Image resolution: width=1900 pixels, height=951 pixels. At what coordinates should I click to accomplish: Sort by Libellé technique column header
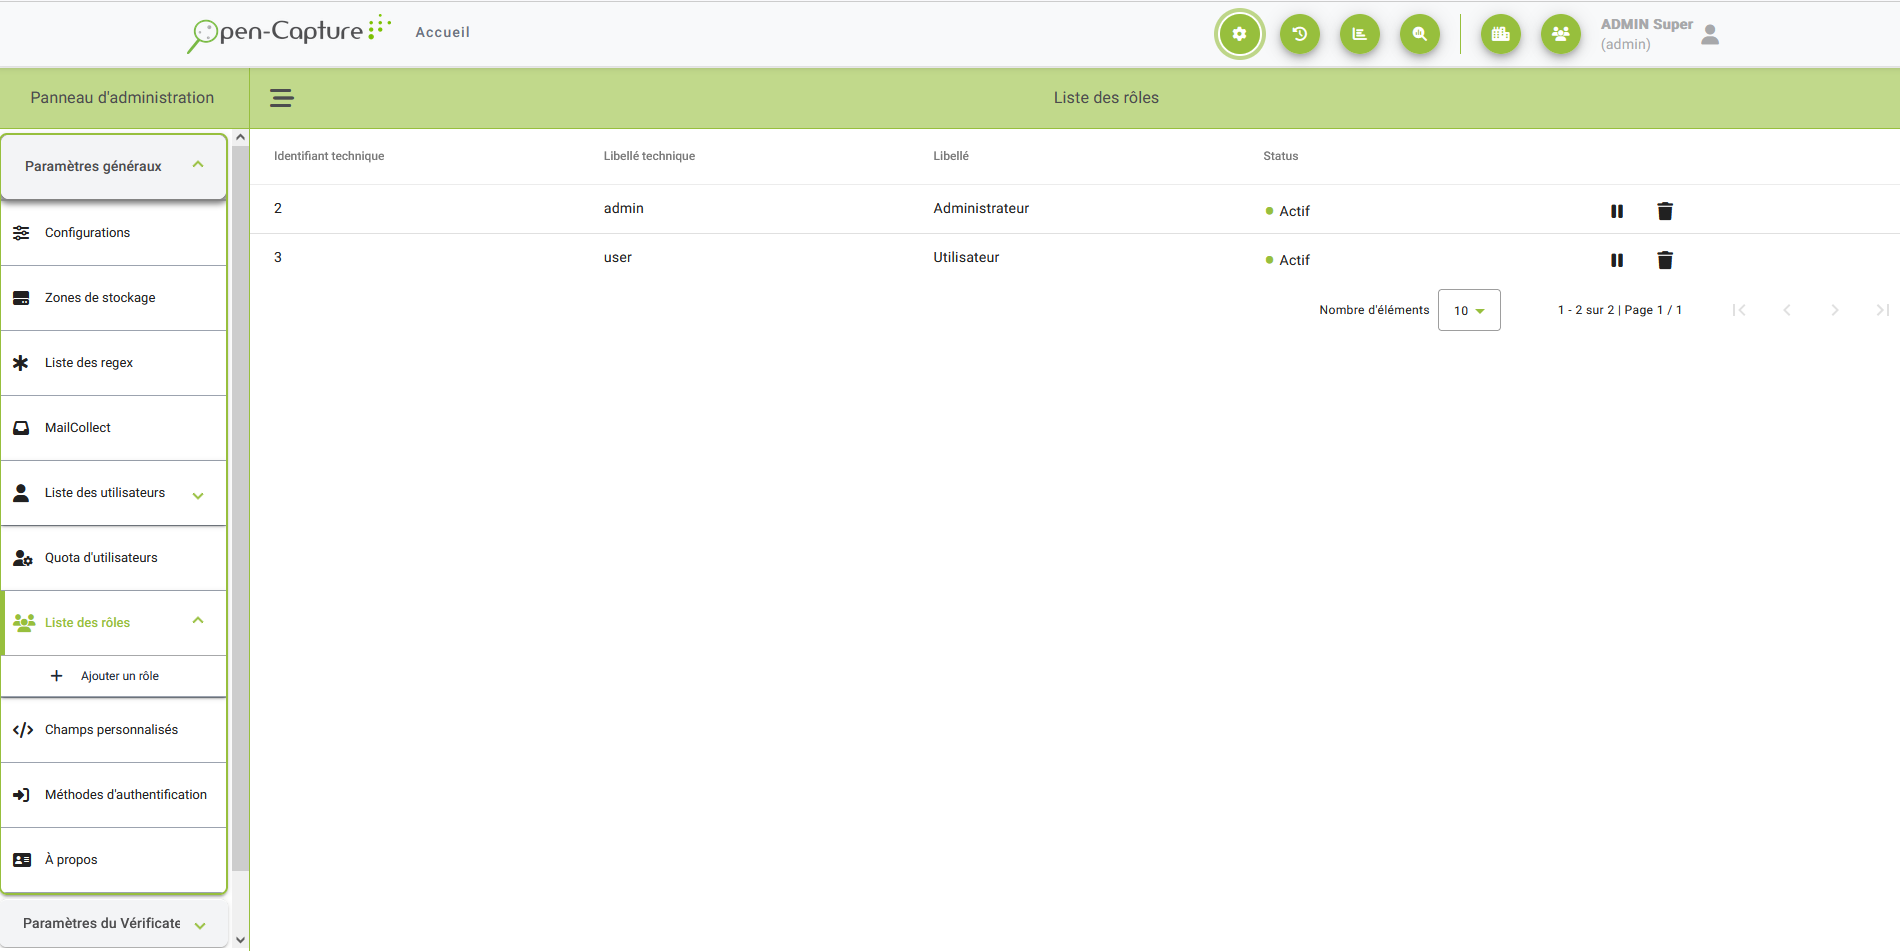click(649, 156)
